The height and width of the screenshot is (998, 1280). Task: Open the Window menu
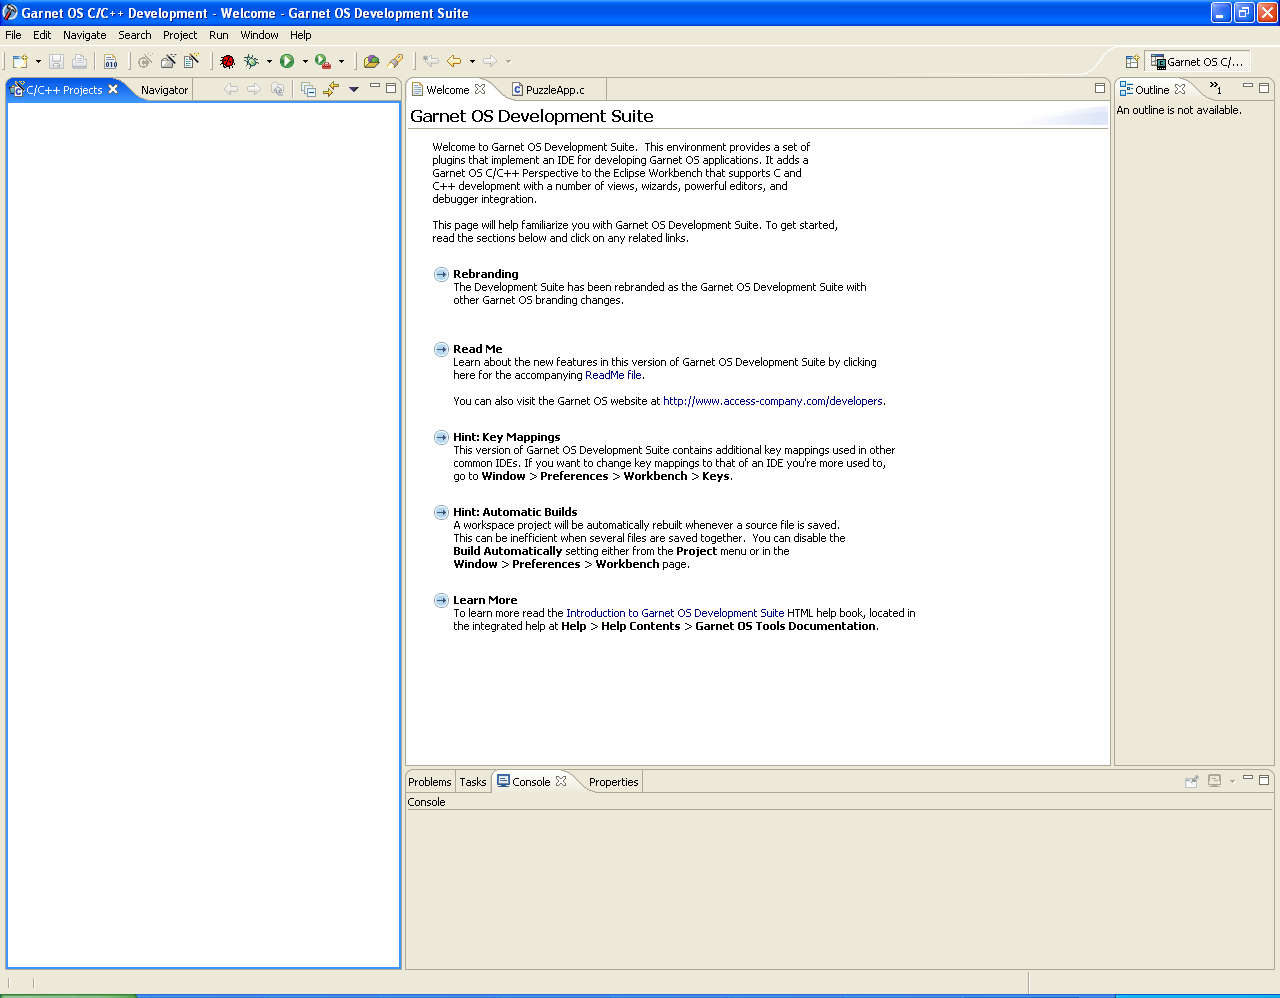pos(260,35)
